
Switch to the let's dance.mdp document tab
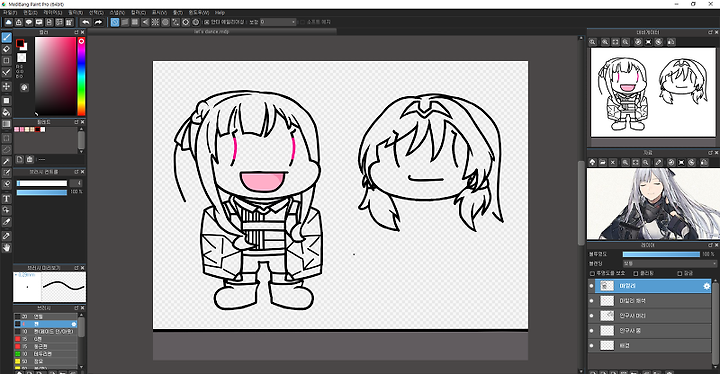(x=211, y=32)
